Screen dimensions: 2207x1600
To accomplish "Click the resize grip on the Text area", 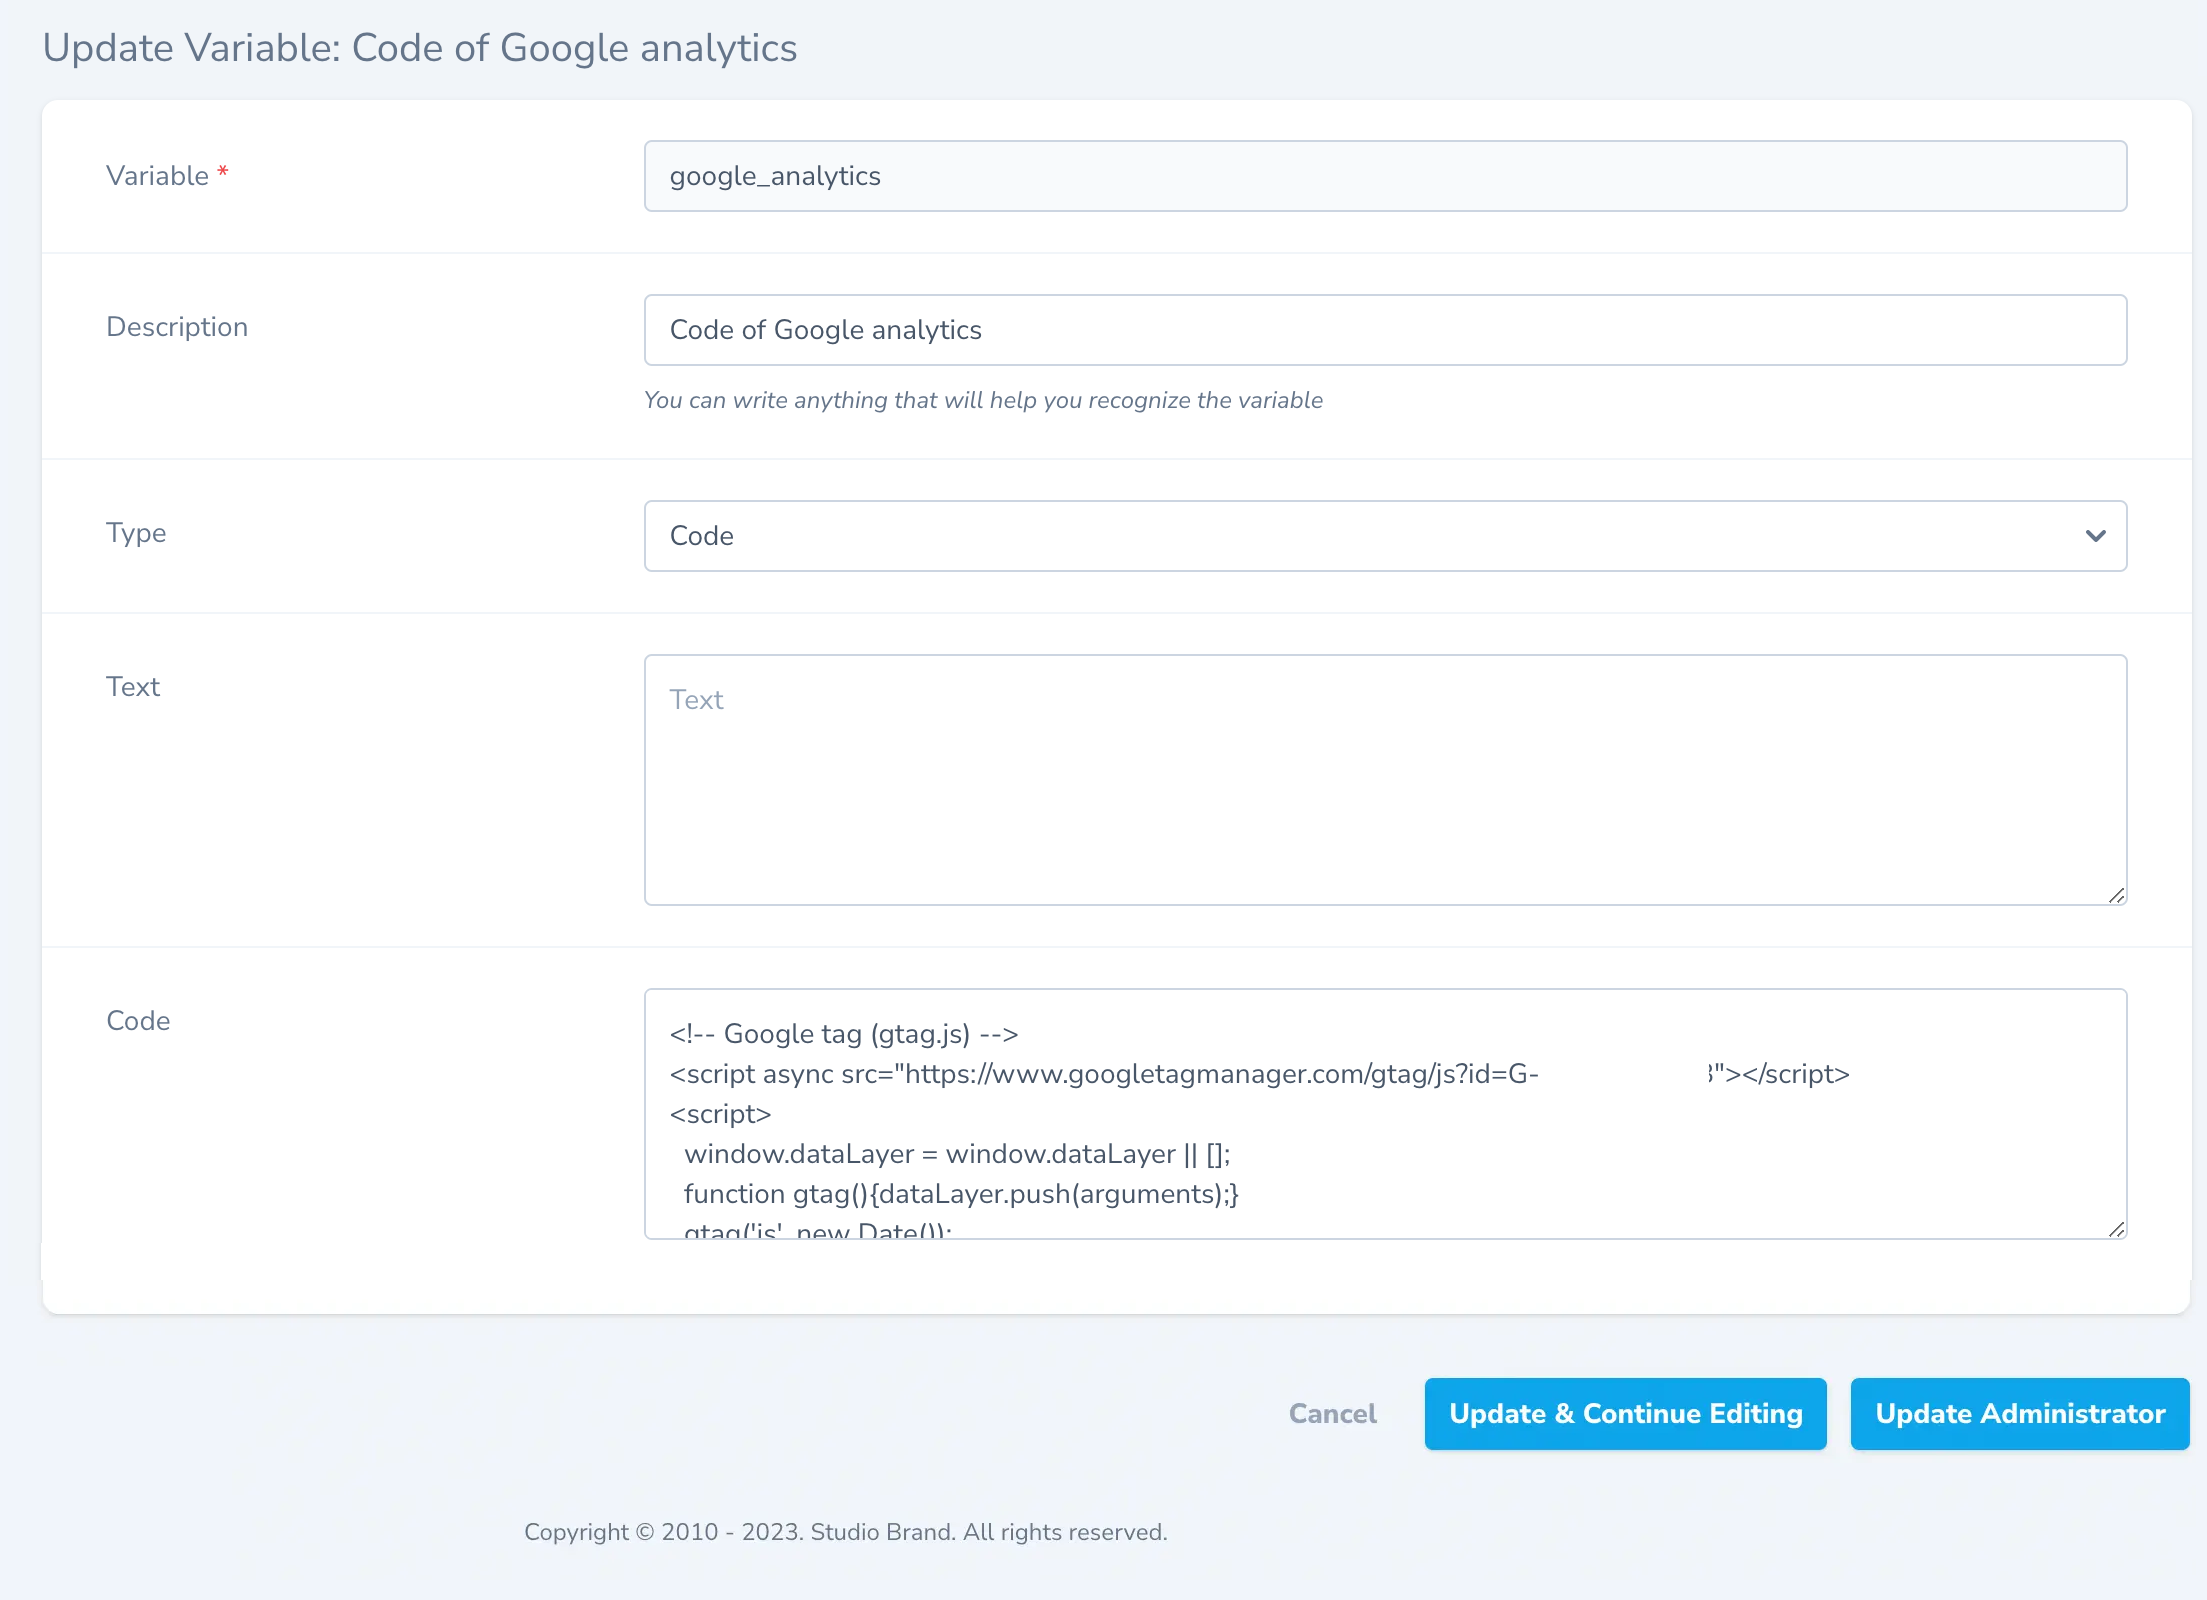I will point(2116,896).
